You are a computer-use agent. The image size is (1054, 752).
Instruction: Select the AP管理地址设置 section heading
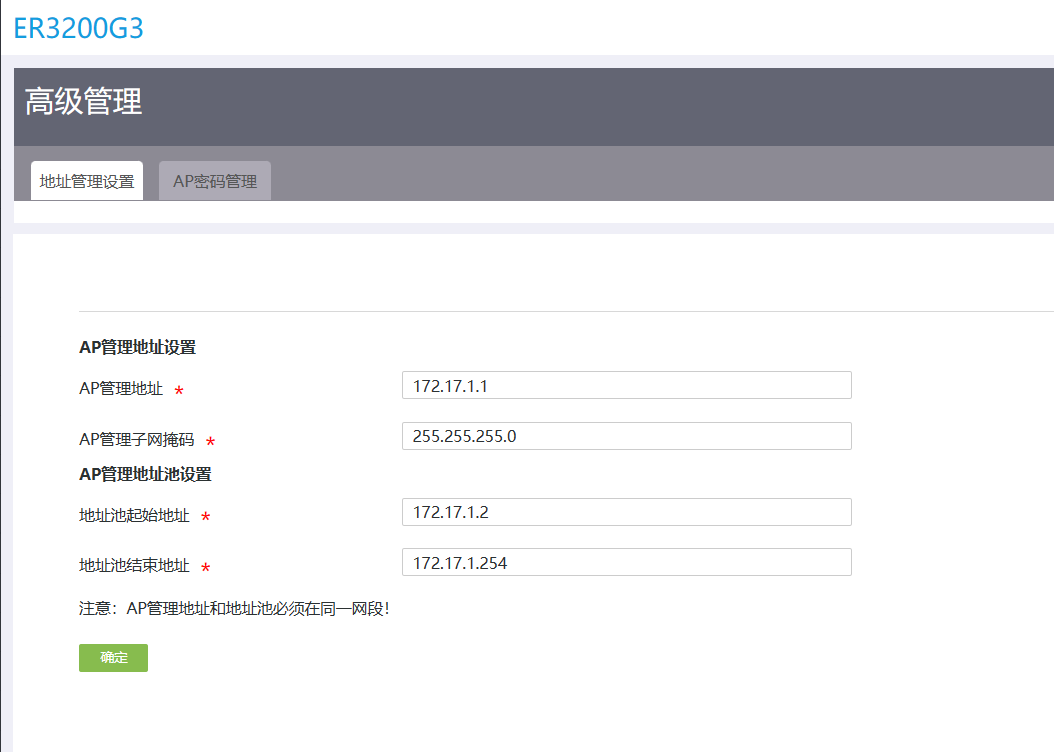137,347
